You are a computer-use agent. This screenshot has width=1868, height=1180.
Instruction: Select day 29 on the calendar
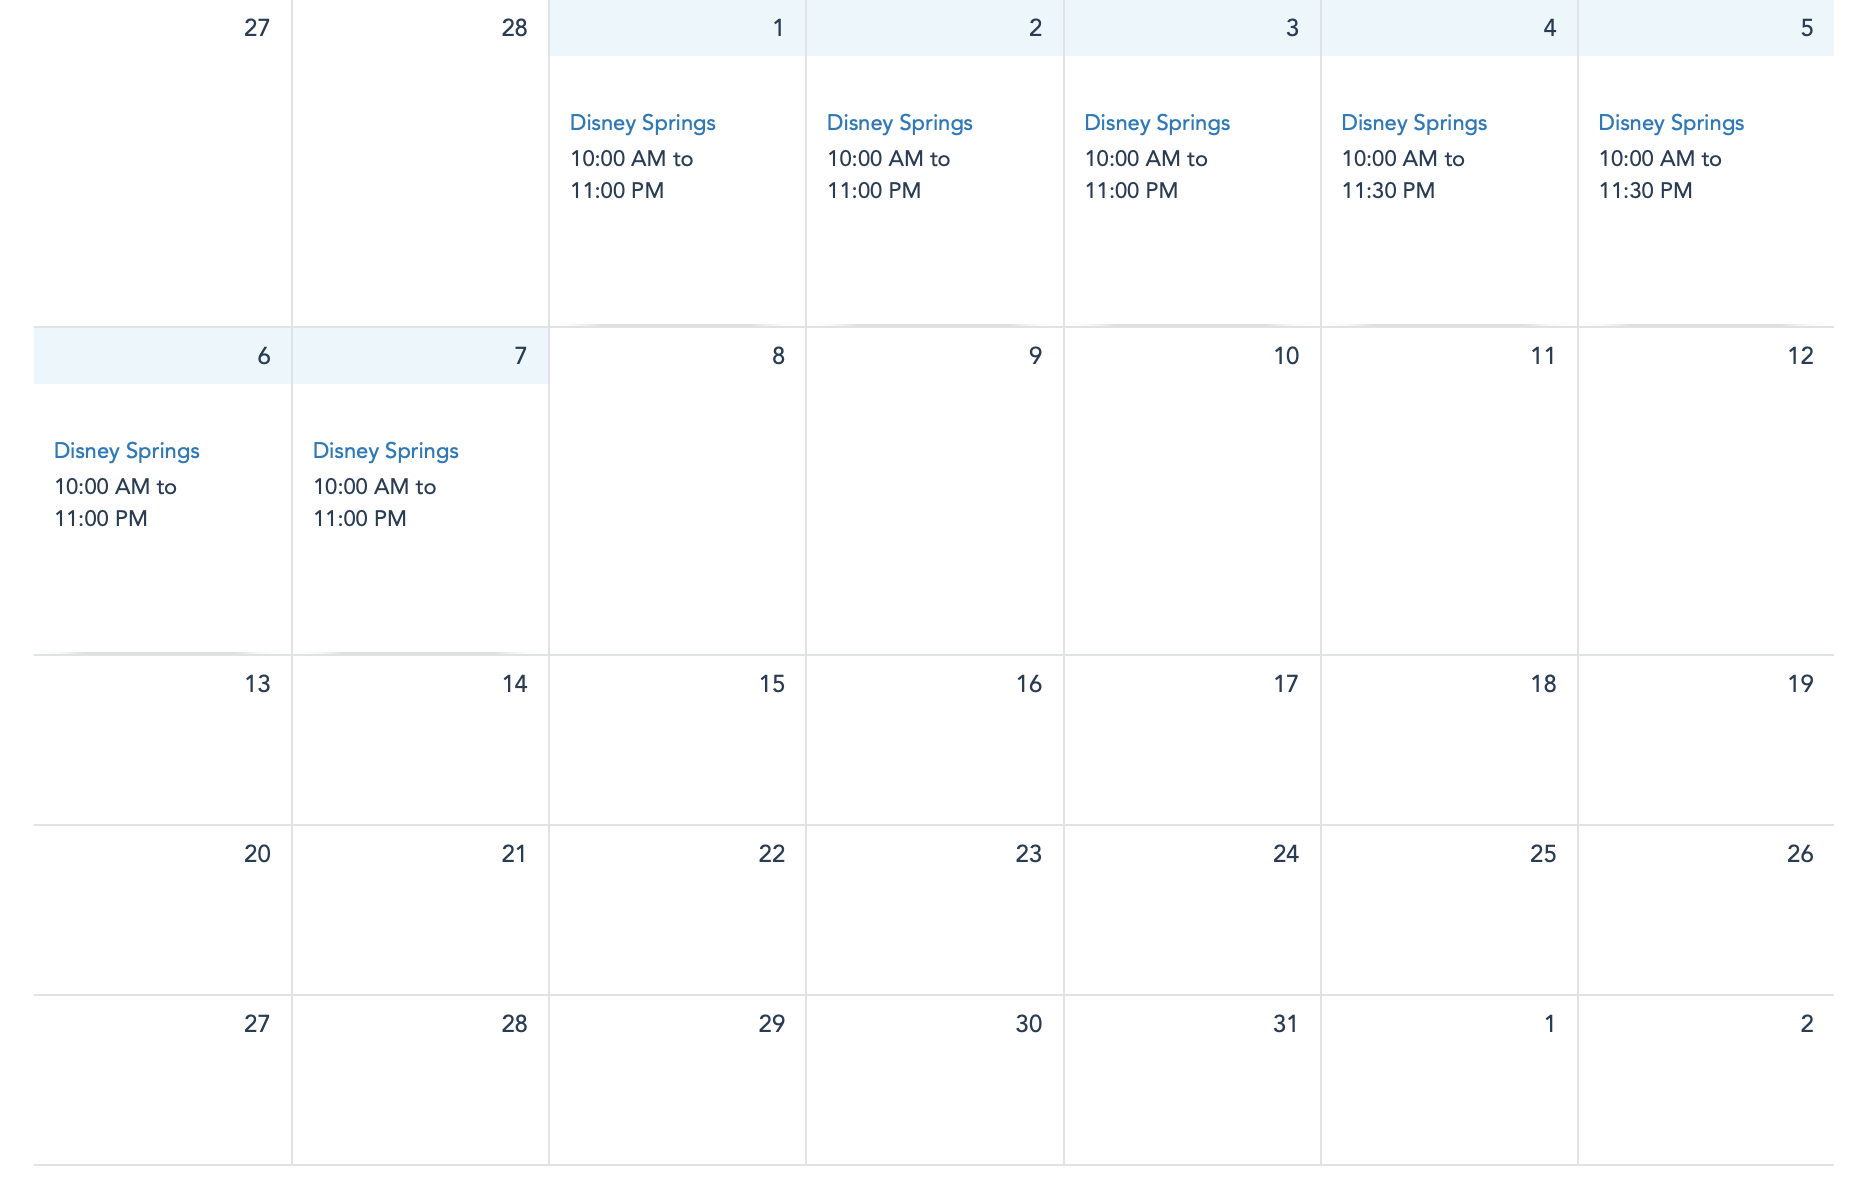(678, 1080)
